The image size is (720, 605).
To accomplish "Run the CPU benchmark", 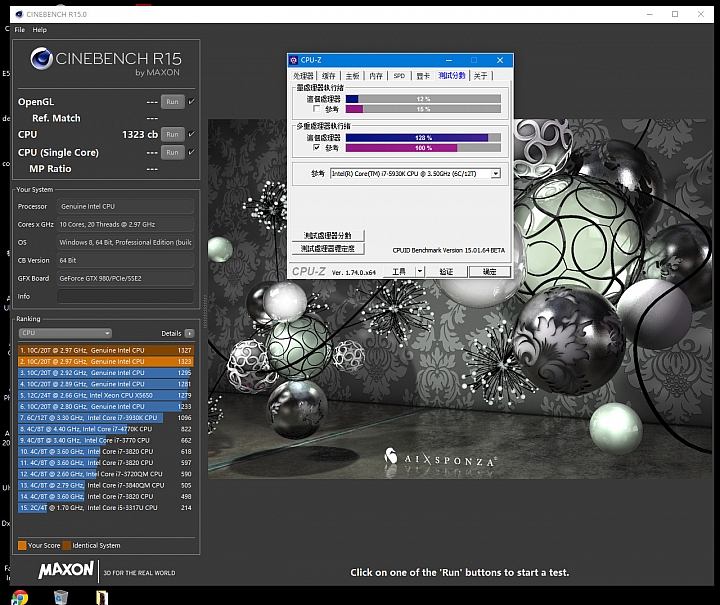I will click(x=173, y=134).
